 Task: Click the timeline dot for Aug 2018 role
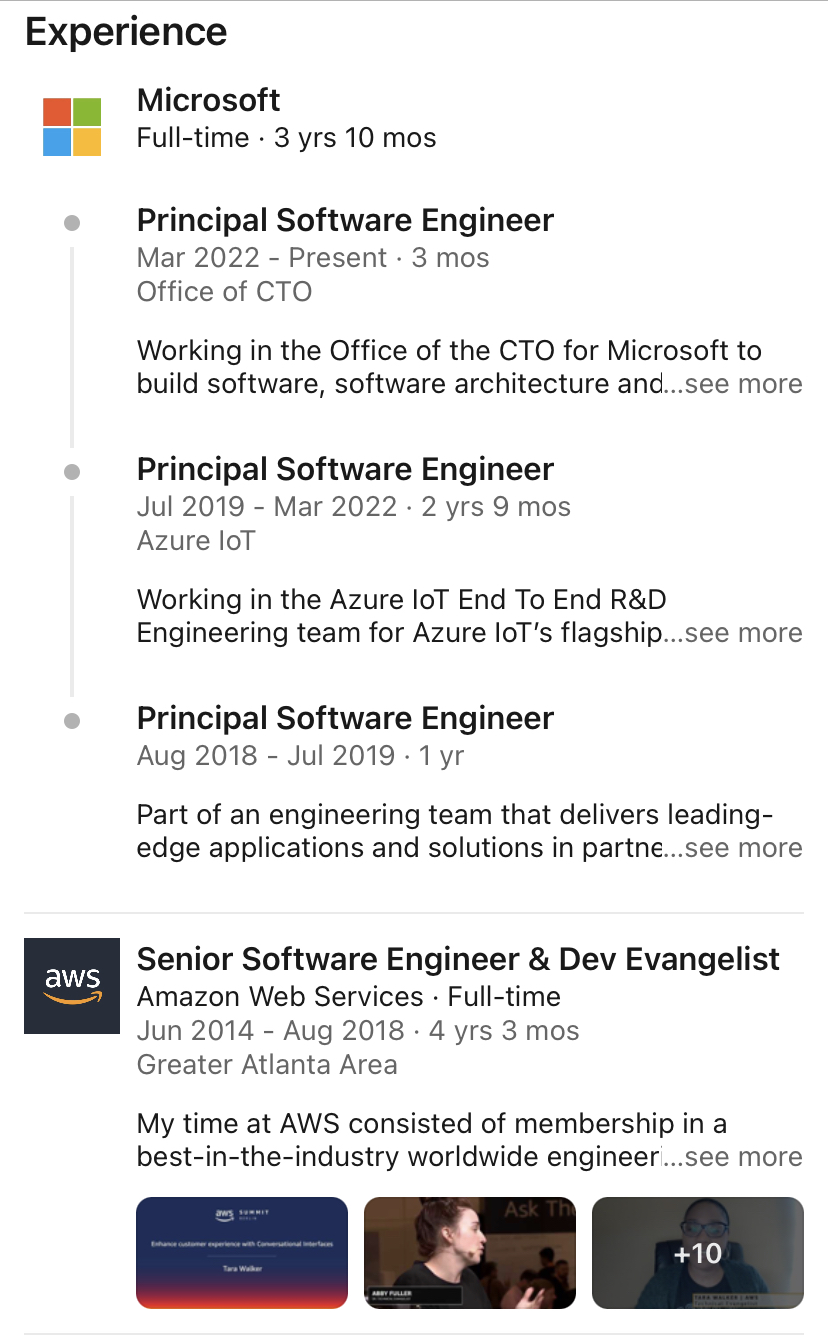tap(72, 721)
